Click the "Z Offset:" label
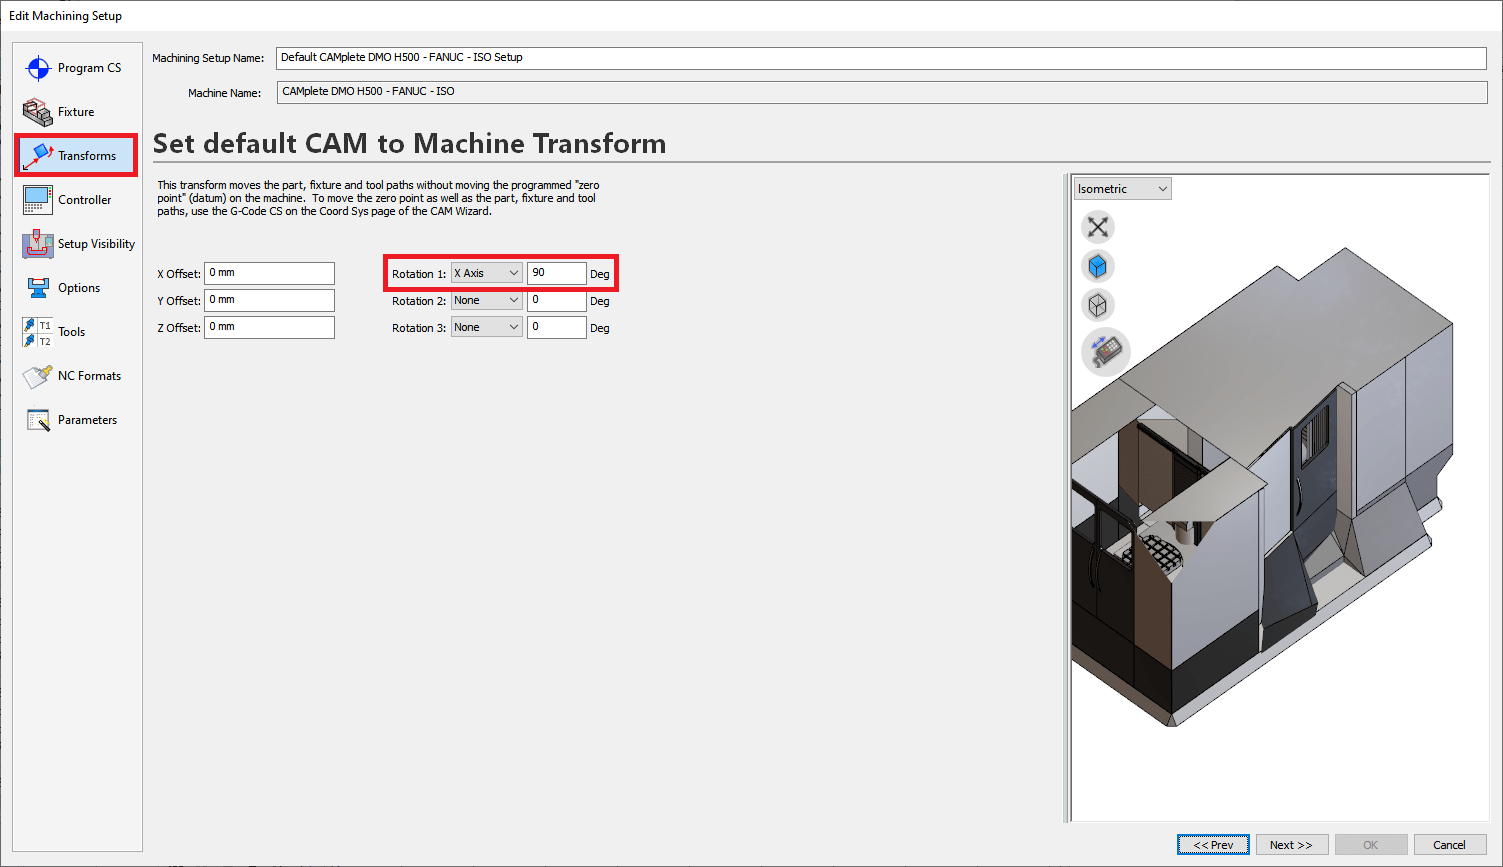Viewport: 1503px width, 867px height. (x=179, y=328)
